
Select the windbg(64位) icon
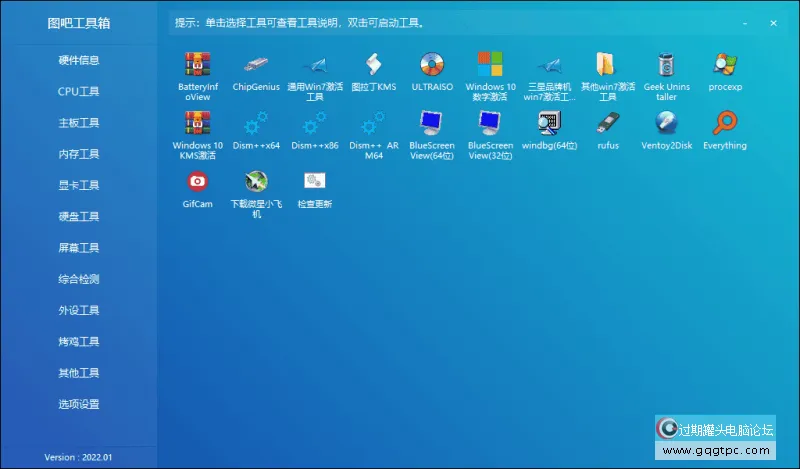549,123
